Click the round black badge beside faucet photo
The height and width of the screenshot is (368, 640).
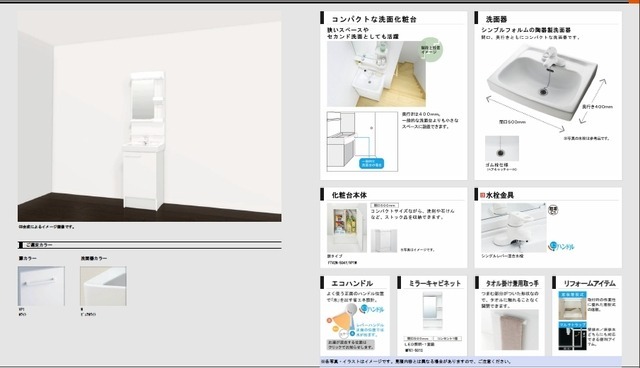click(553, 210)
